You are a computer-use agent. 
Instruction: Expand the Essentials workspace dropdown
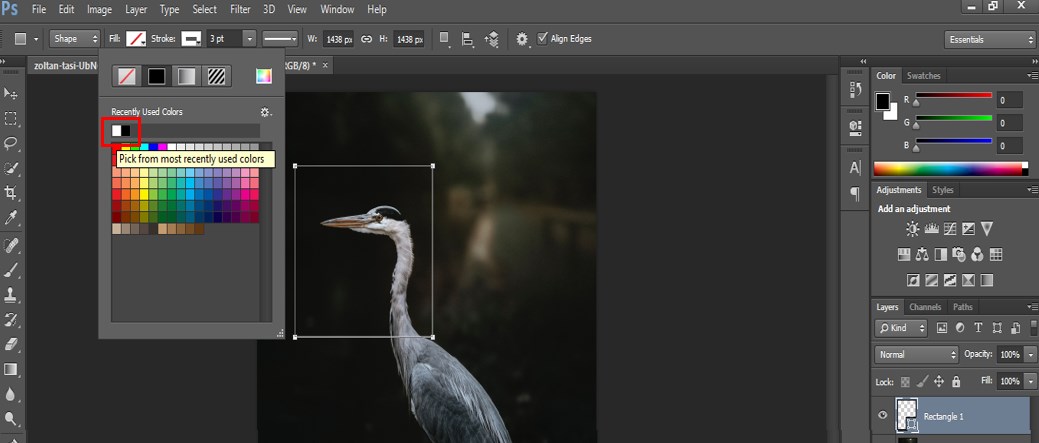click(x=989, y=39)
